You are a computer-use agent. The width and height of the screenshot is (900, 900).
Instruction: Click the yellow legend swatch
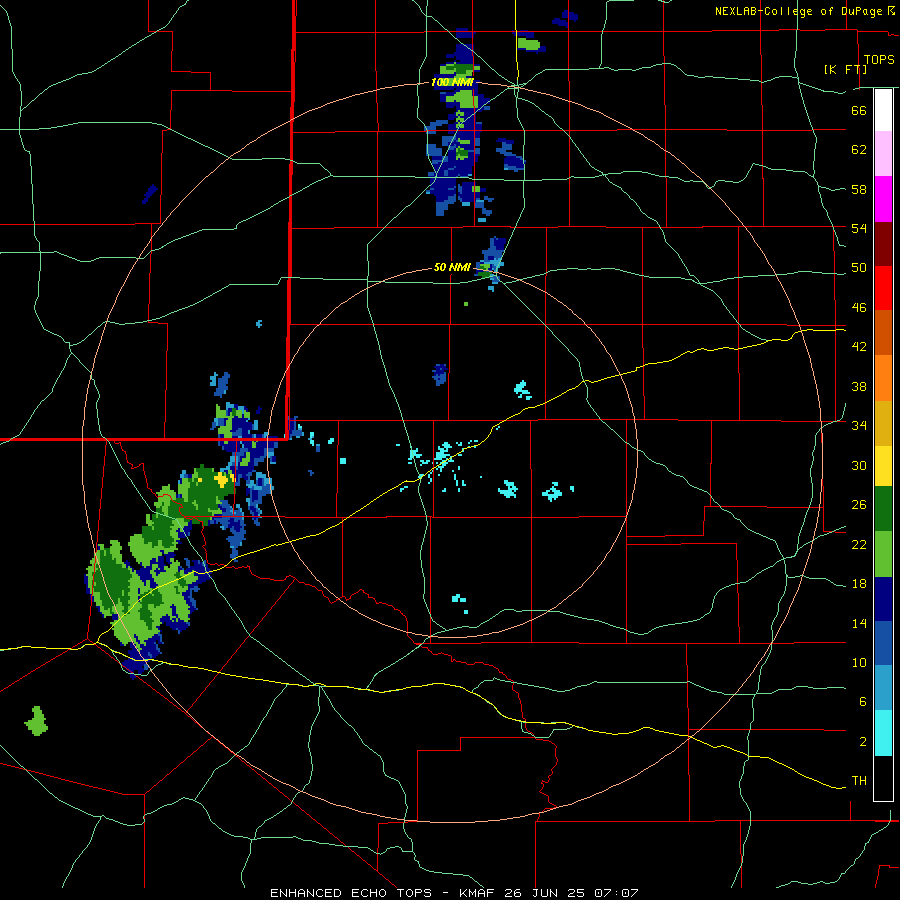point(883,466)
